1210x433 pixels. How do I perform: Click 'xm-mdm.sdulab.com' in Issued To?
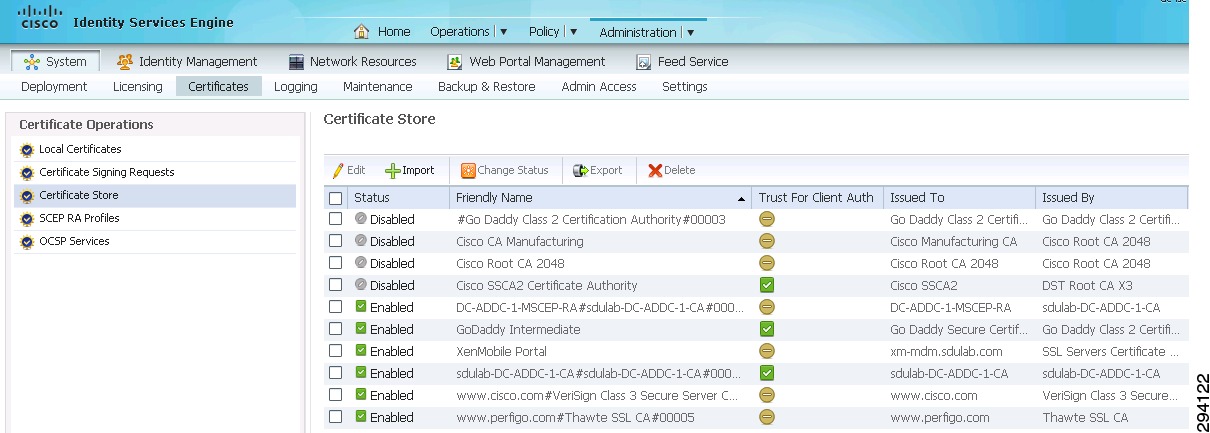click(946, 352)
